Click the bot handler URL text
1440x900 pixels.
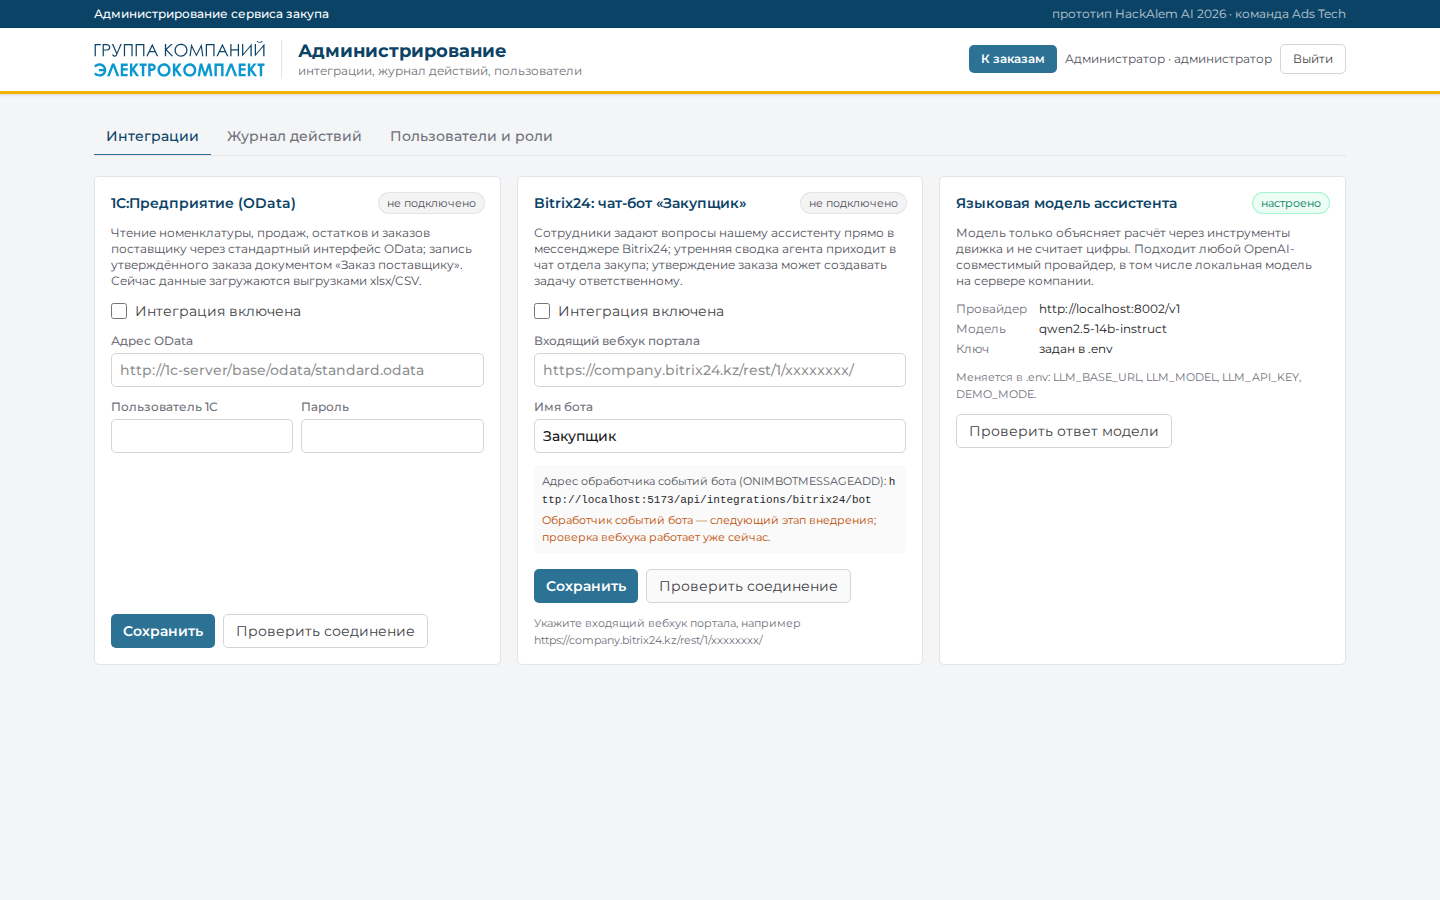click(718, 490)
